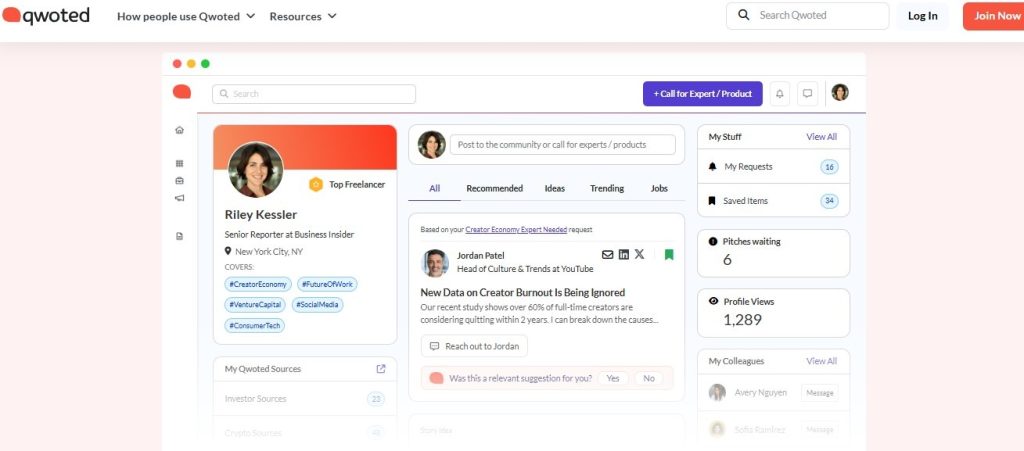Click the New York City location pin icon

(x=228, y=251)
